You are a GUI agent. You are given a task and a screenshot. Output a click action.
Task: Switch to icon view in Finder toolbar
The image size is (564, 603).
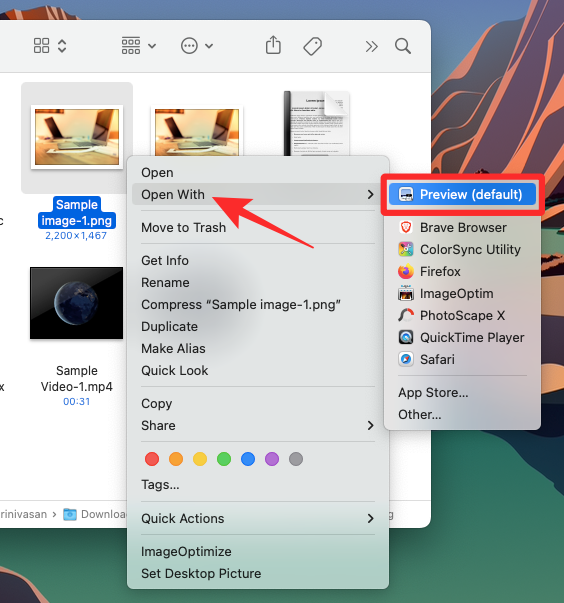42,46
